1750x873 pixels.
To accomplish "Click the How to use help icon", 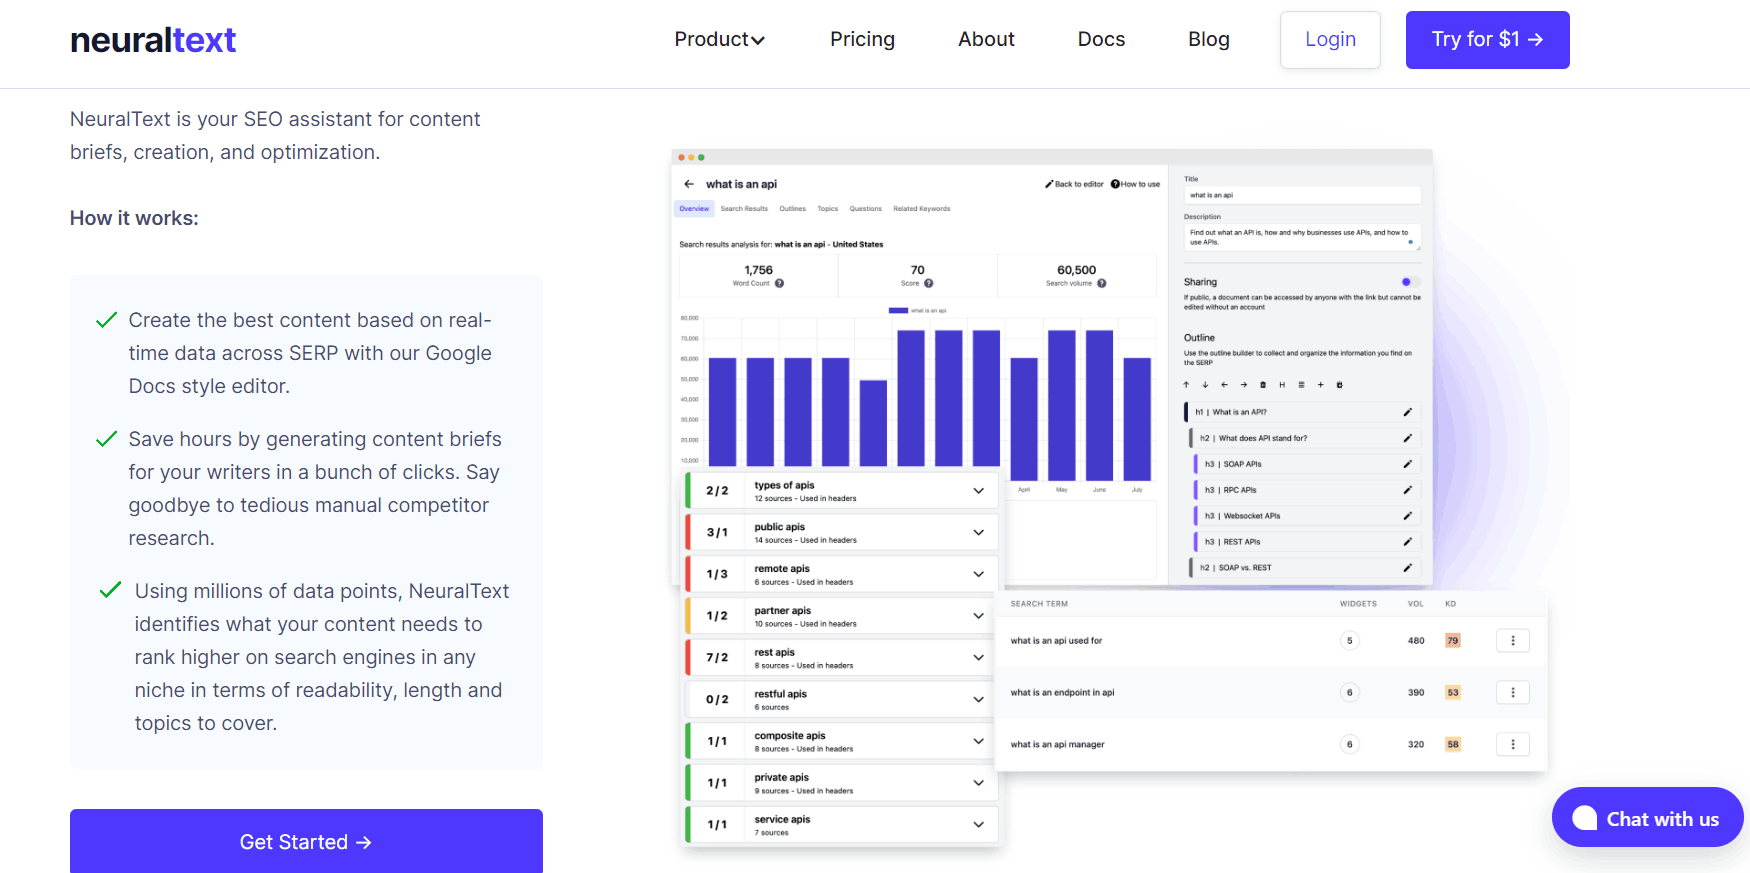I will (1115, 184).
